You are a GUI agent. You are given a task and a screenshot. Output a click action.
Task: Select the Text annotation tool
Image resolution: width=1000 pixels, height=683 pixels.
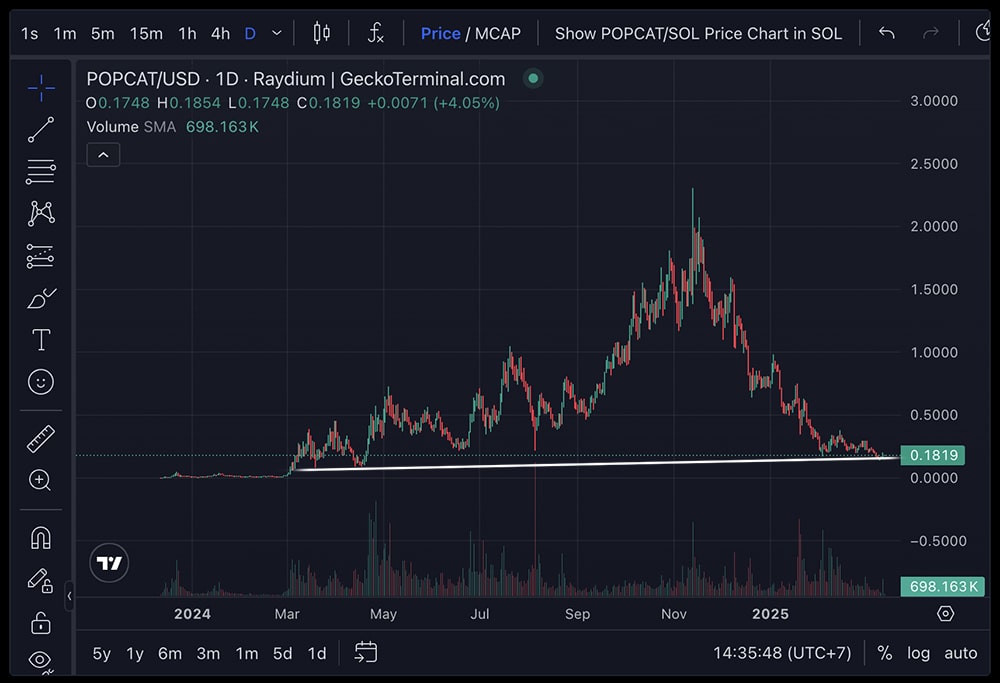tap(41, 340)
